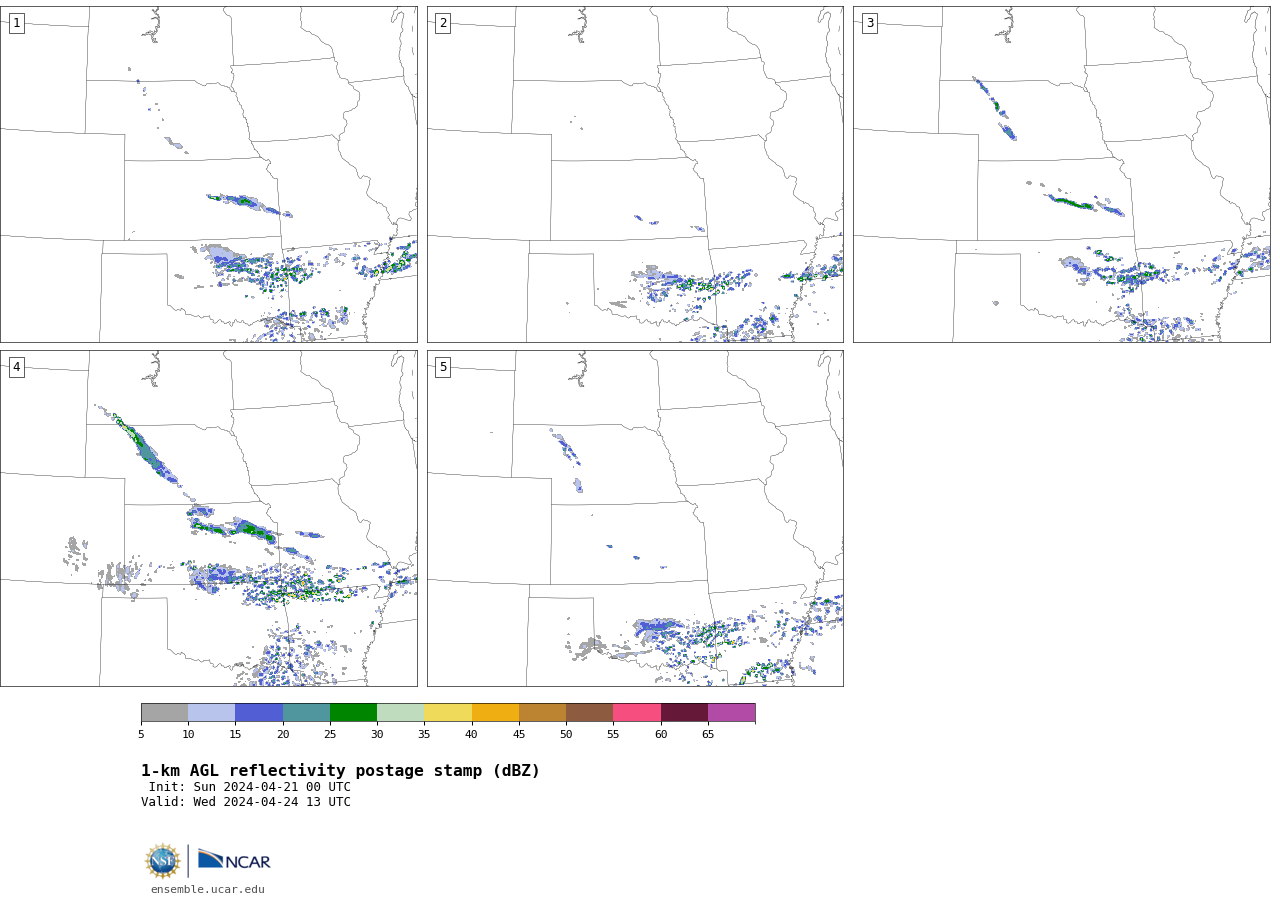1280x901 pixels.
Task: Click the panel number 4 label
Action: pyautogui.click(x=16, y=367)
